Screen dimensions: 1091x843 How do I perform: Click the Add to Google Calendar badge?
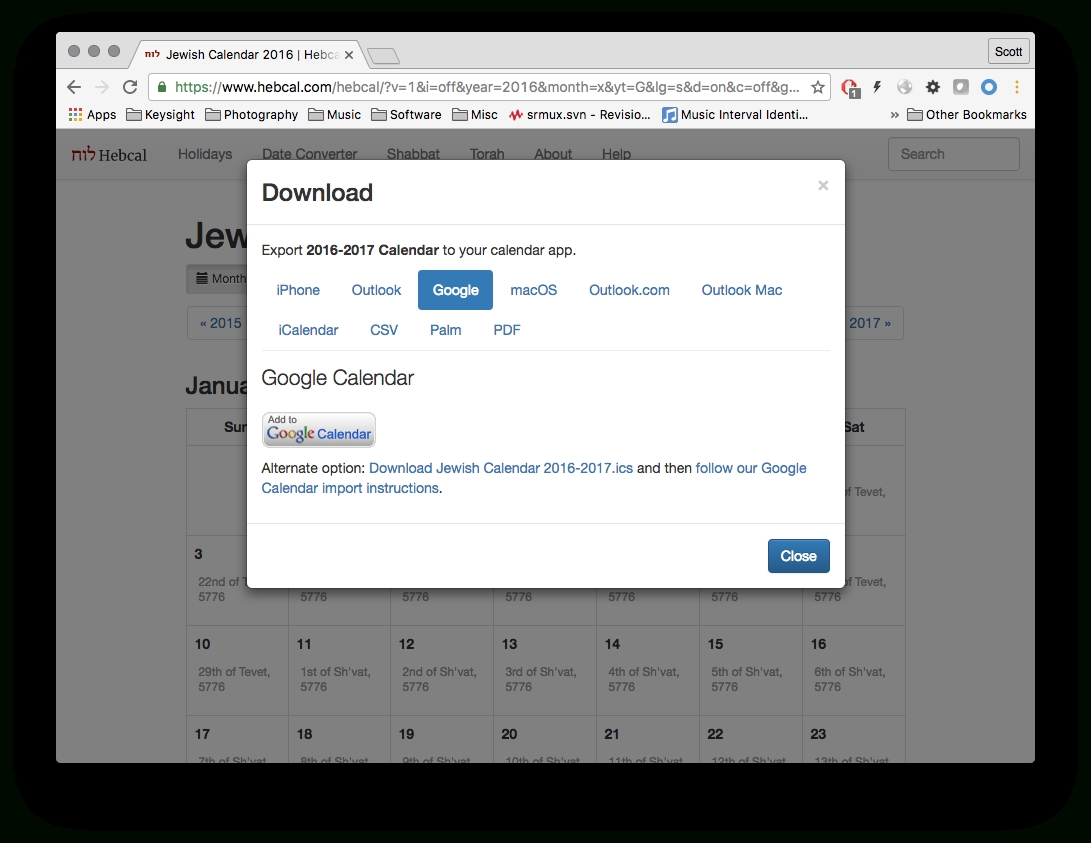point(319,429)
